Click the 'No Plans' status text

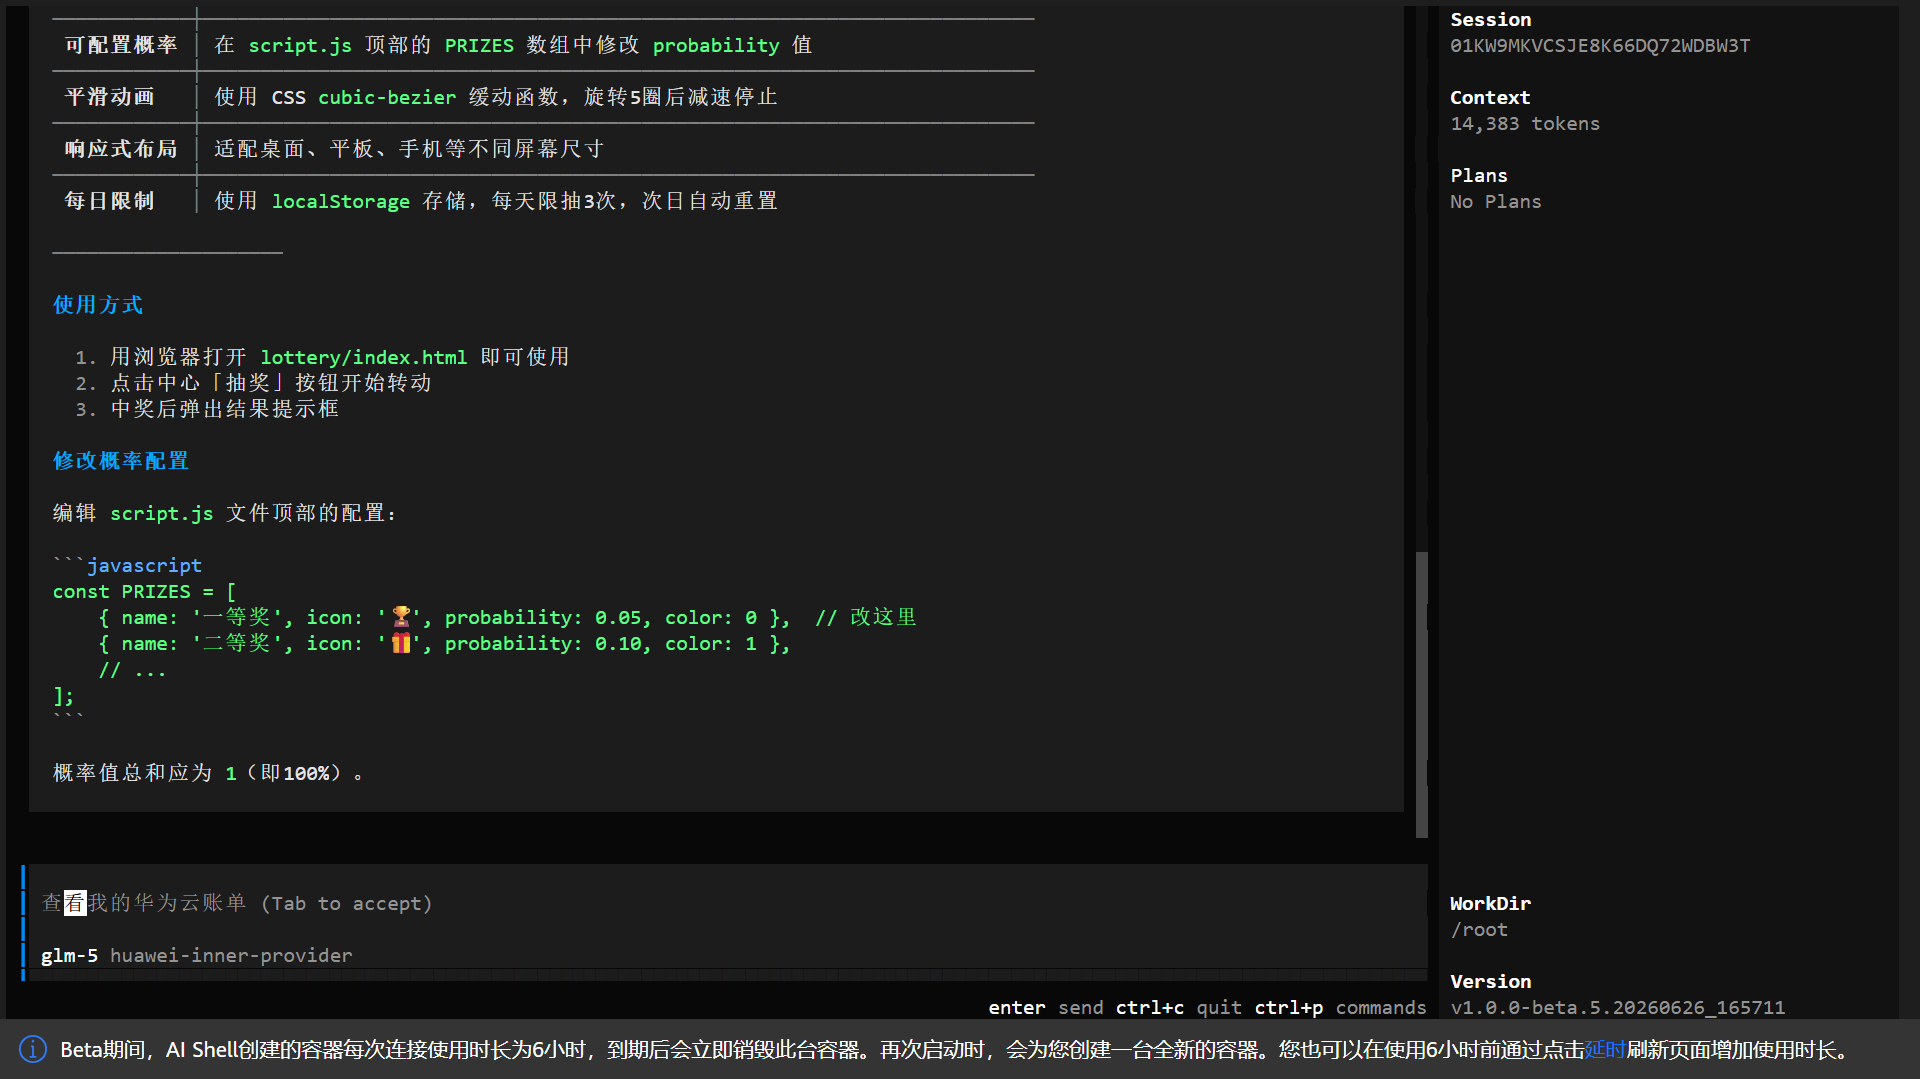point(1496,201)
